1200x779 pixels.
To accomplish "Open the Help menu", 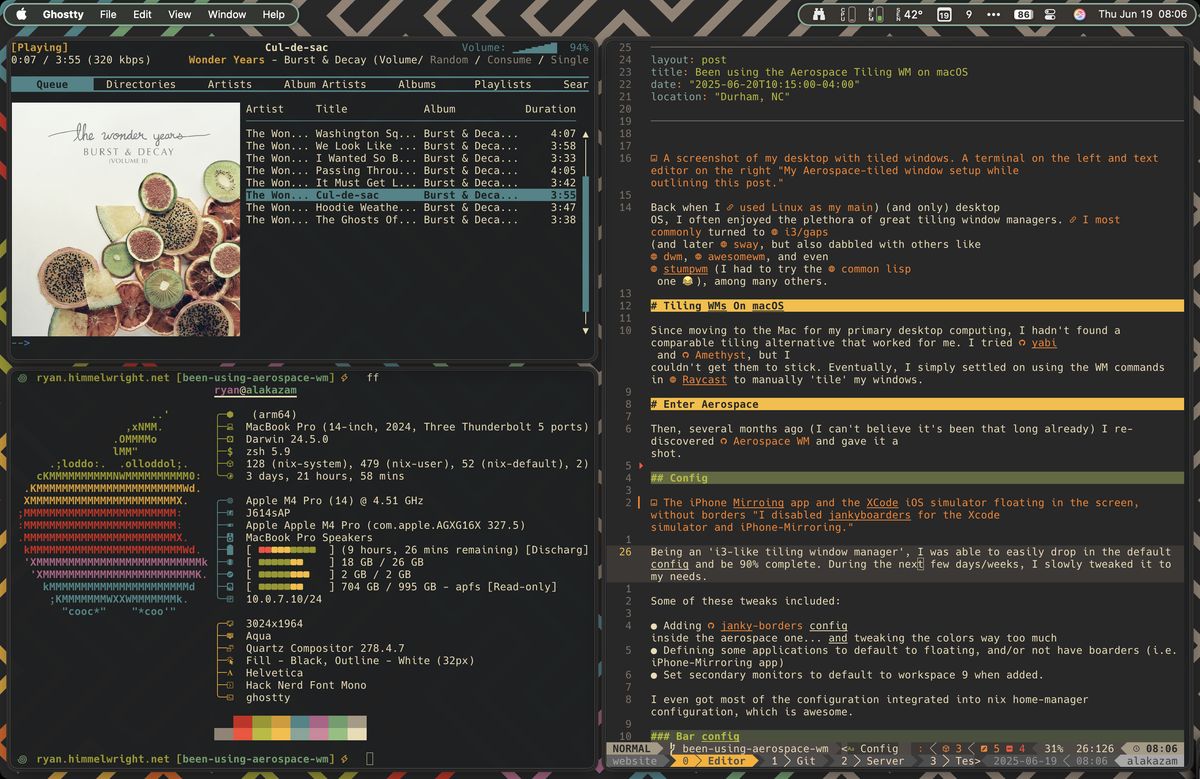I will coord(273,15).
